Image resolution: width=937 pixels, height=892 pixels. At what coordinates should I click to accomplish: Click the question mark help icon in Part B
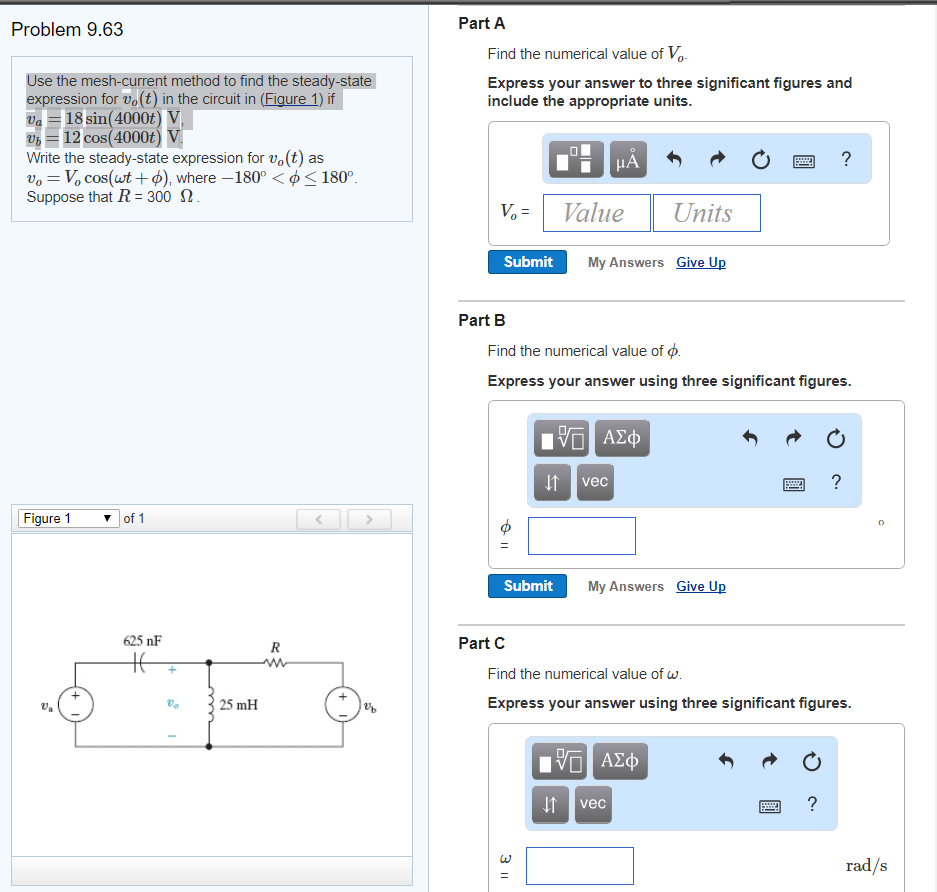pos(835,482)
